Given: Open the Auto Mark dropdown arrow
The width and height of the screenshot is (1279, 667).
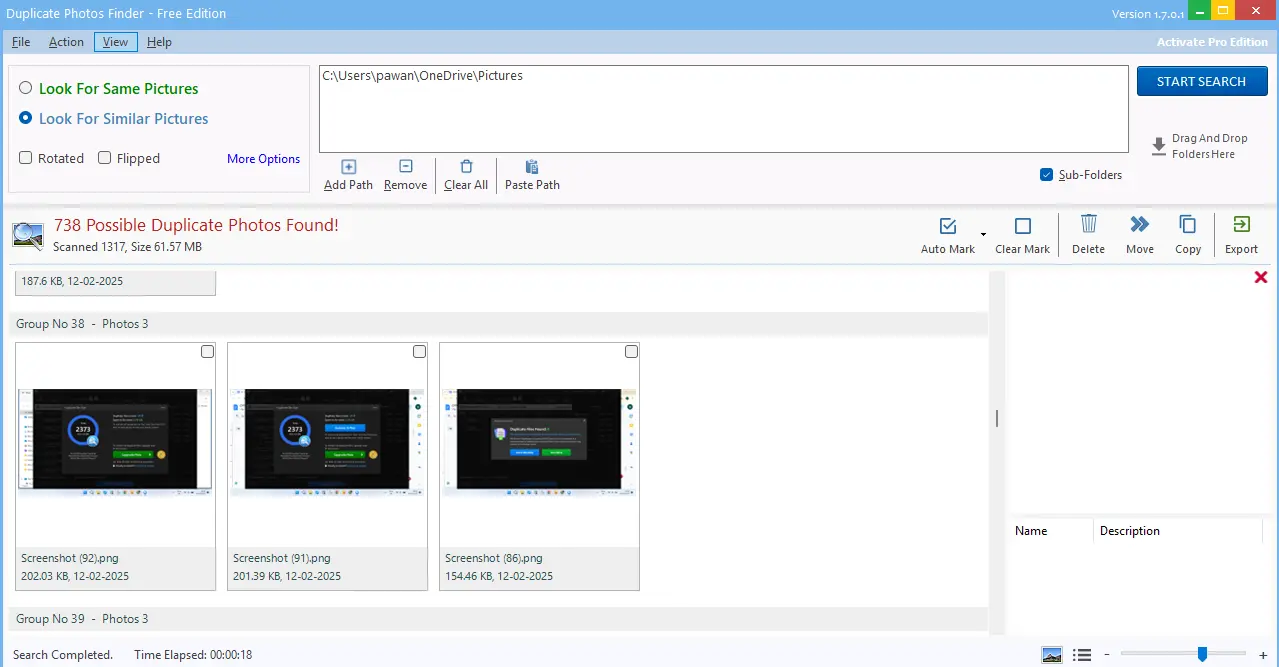Looking at the screenshot, I should tap(983, 235).
